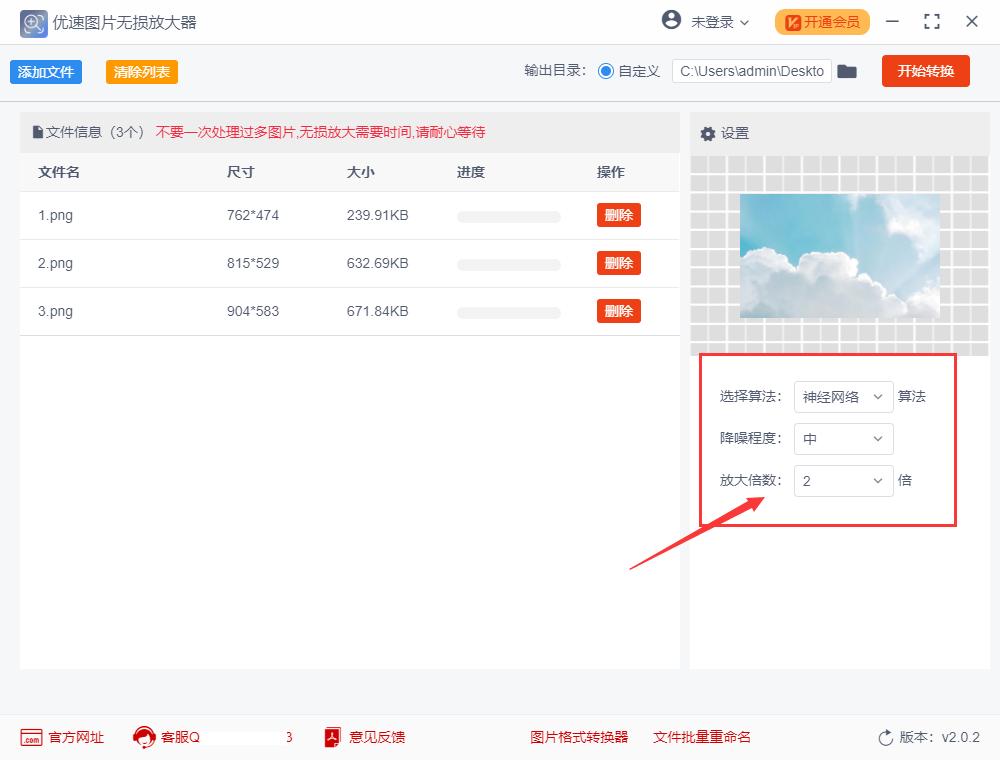Click the 意见反馈 feedback document icon

point(331,737)
